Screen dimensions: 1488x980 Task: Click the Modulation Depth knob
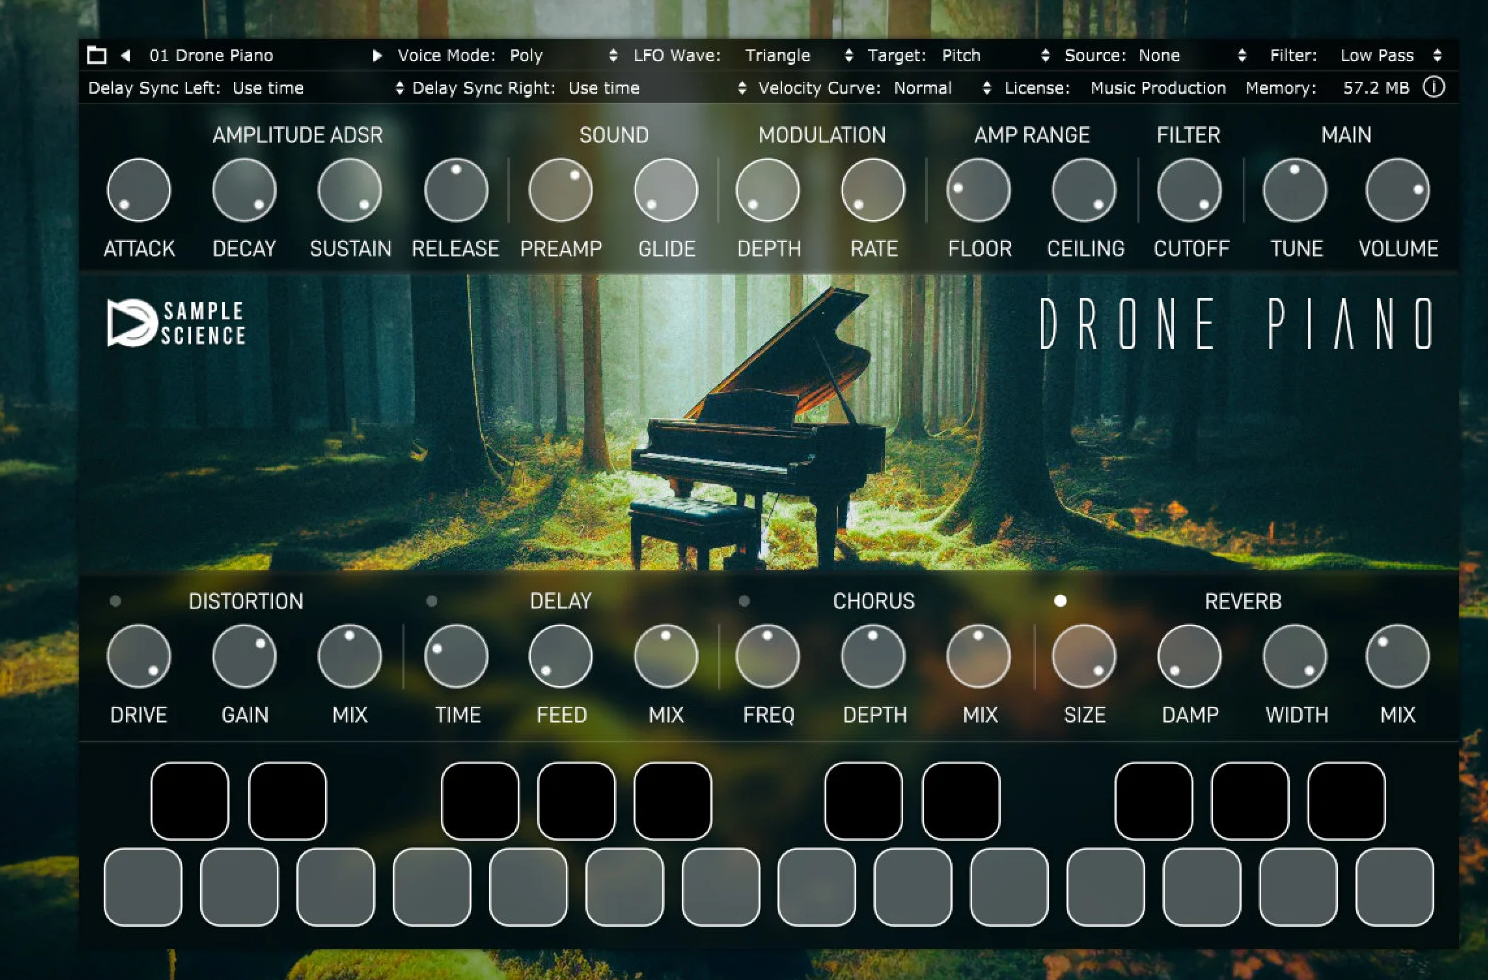click(x=768, y=190)
